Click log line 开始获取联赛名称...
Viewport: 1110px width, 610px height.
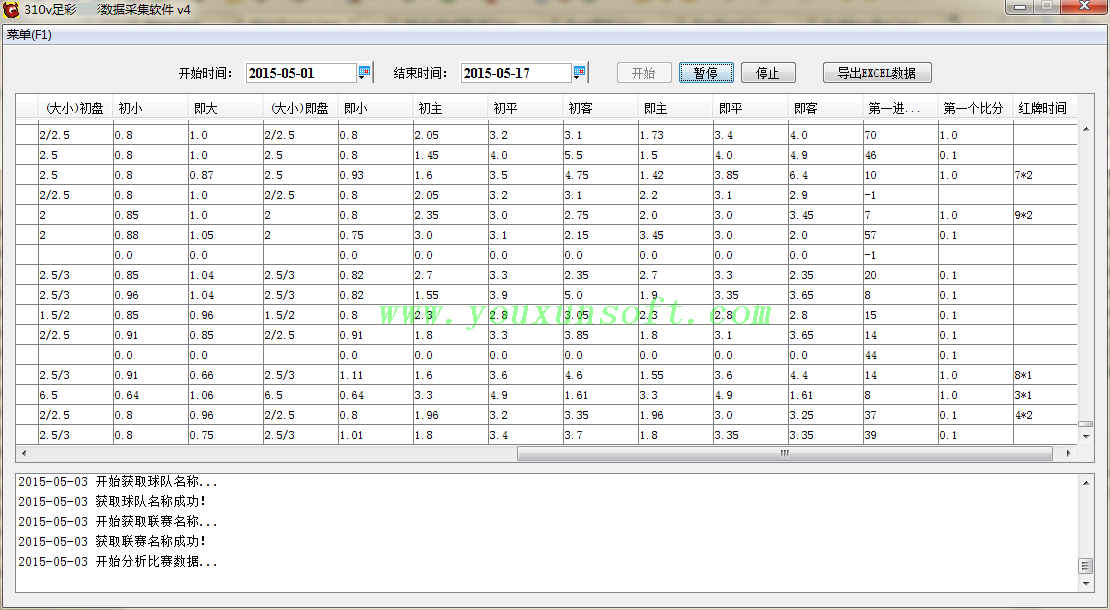tap(118, 522)
